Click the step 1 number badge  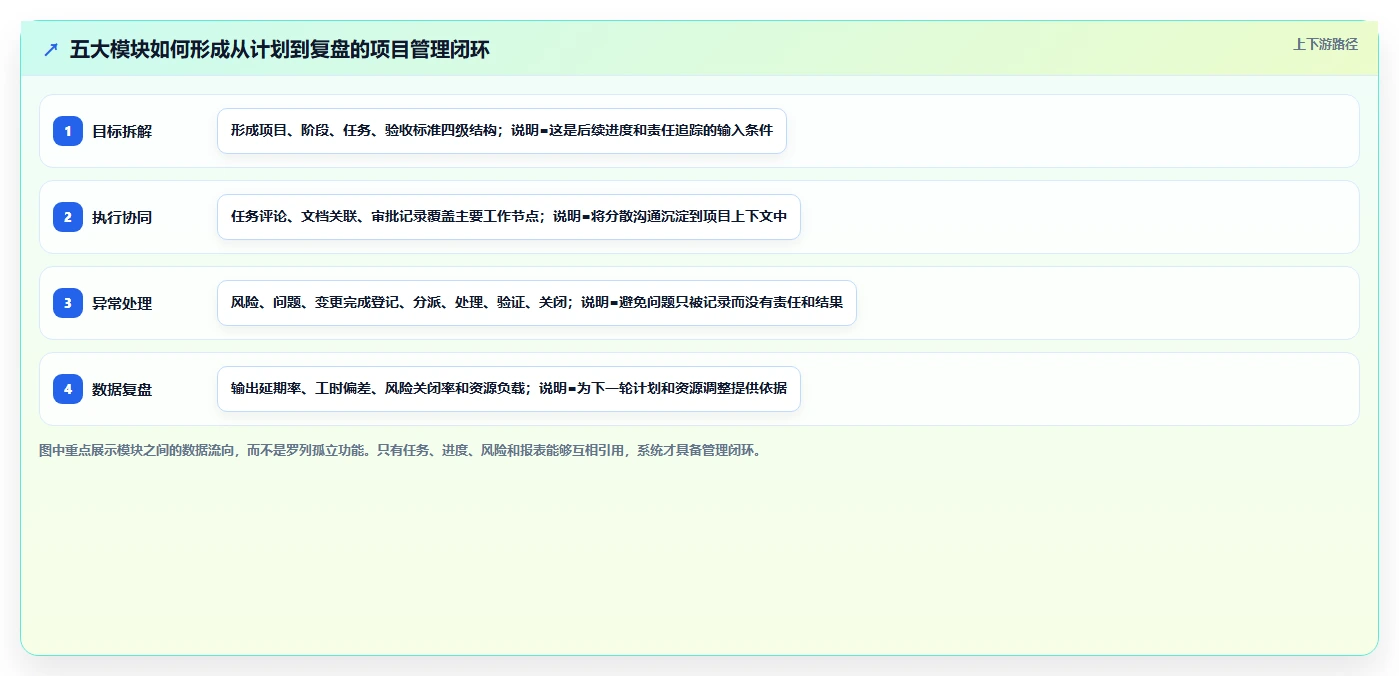[68, 131]
